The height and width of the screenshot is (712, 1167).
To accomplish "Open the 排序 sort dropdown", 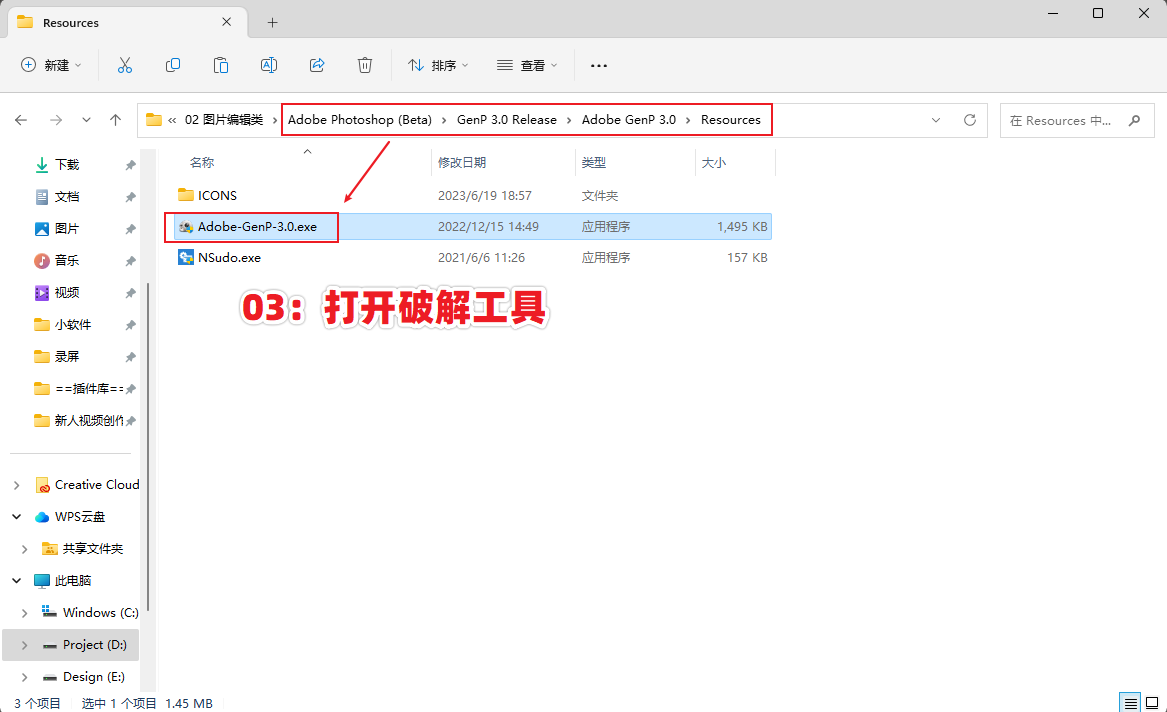I will point(438,65).
